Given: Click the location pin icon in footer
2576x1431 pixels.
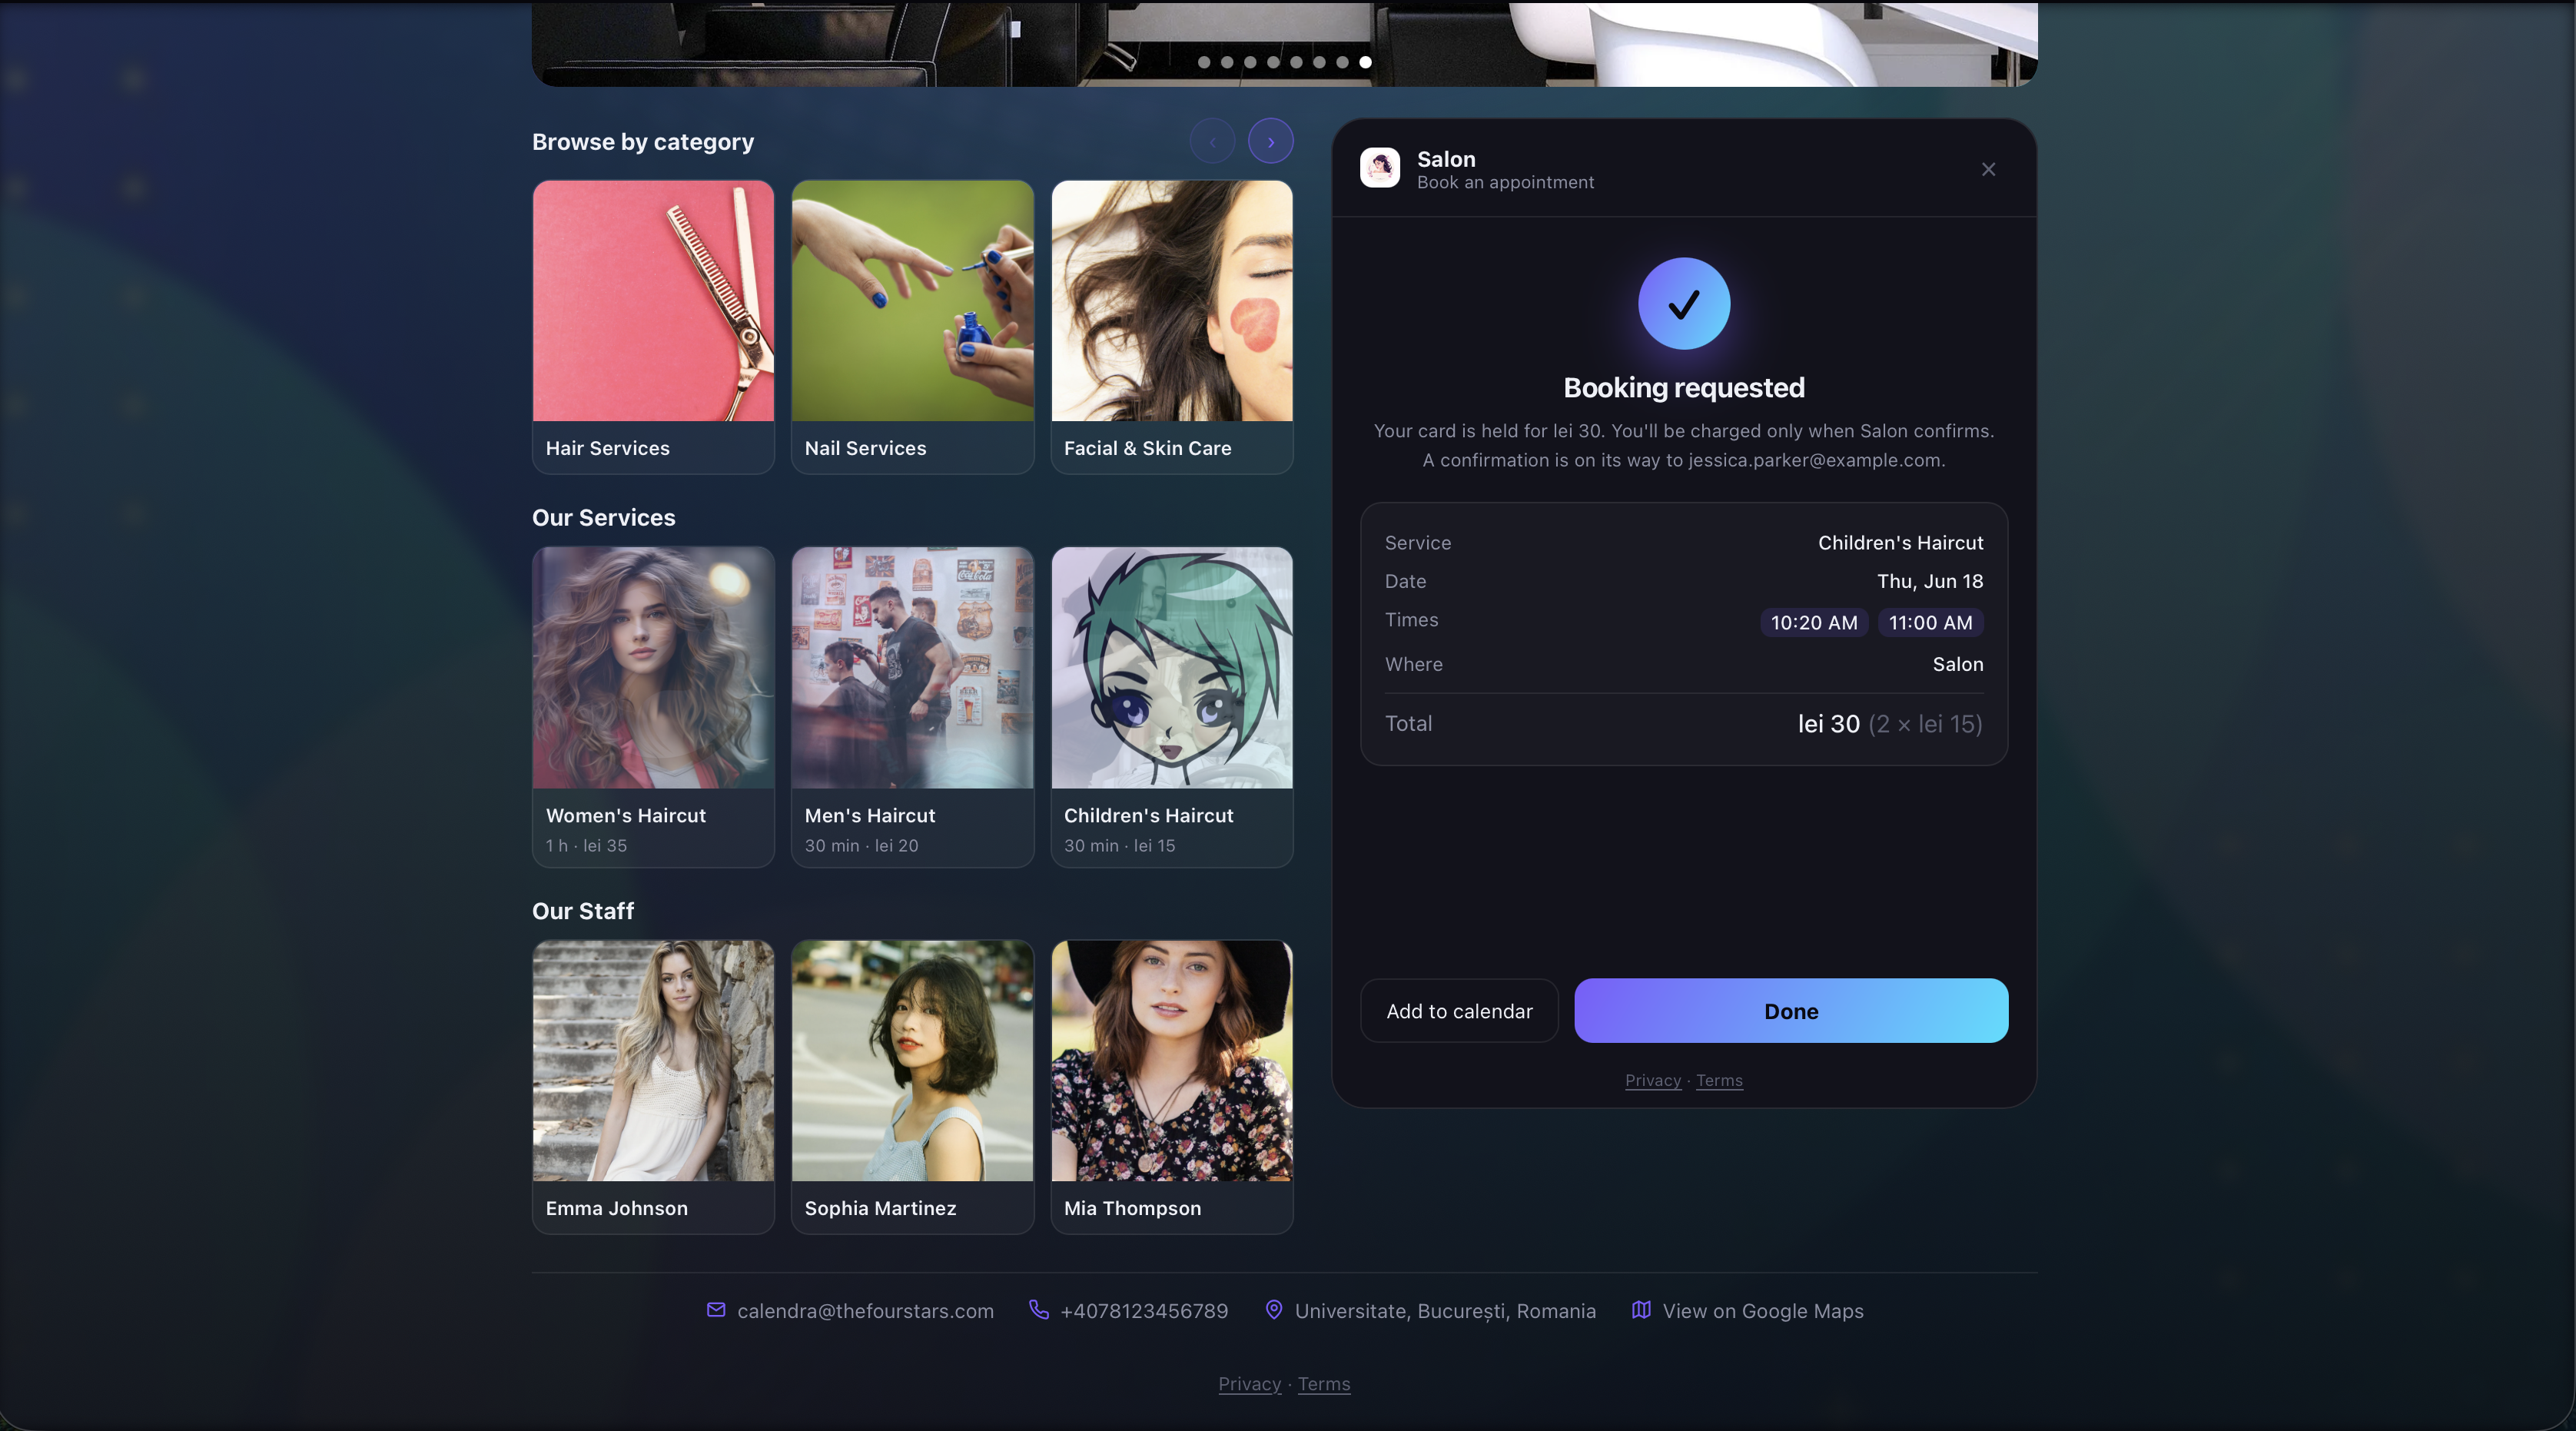Looking at the screenshot, I should (x=1274, y=1310).
